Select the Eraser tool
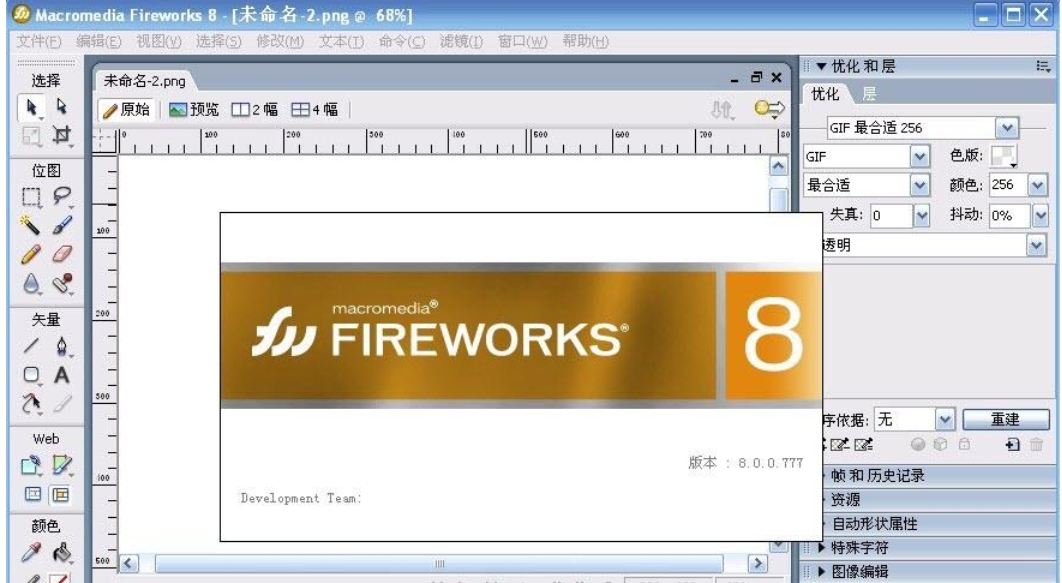 point(62,254)
